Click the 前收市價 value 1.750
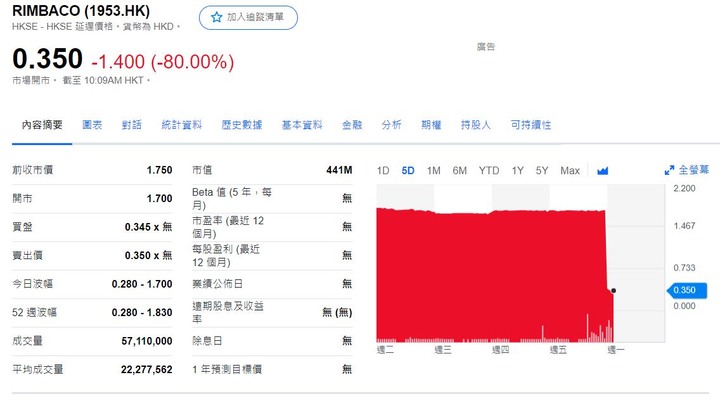720x401 pixels. coord(159,170)
